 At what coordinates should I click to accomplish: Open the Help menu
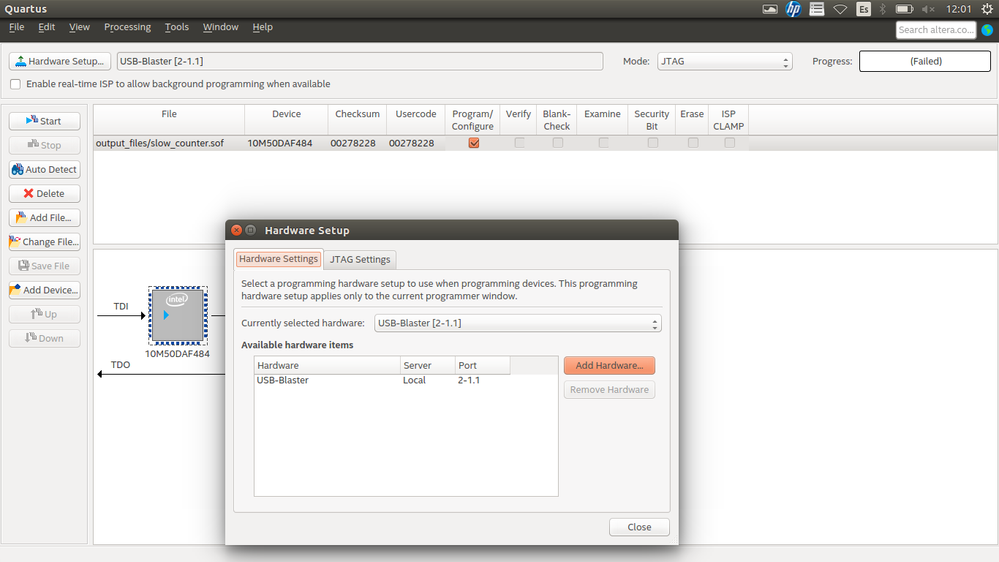[262, 27]
